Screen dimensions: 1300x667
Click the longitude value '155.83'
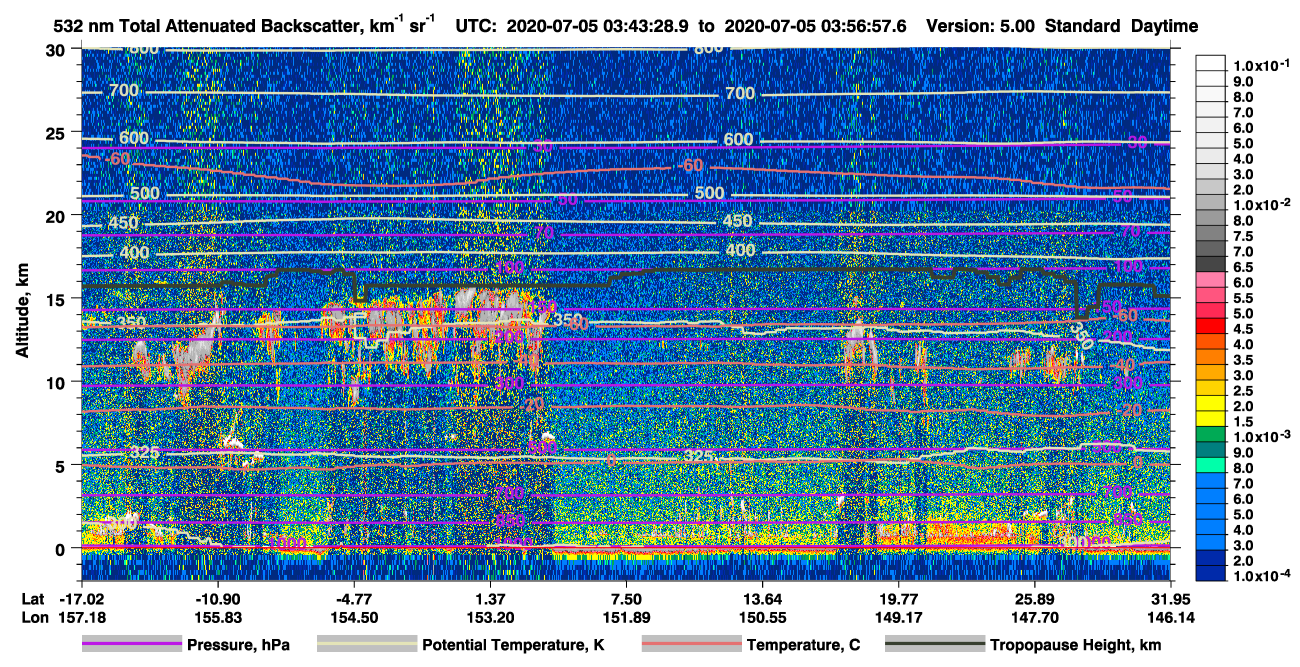(217, 618)
